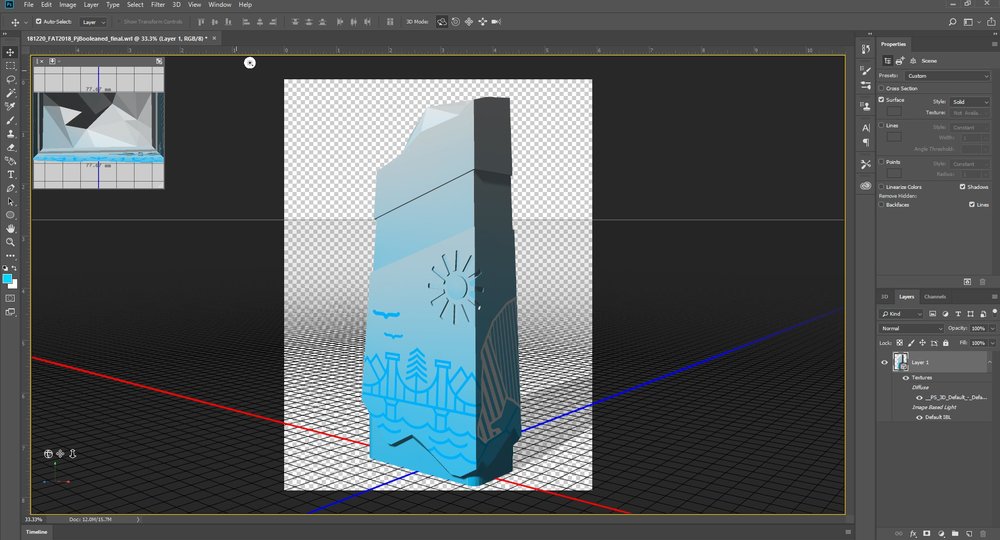The width and height of the screenshot is (1000, 540).
Task: Activate the Hand tool
Action: (x=10, y=228)
